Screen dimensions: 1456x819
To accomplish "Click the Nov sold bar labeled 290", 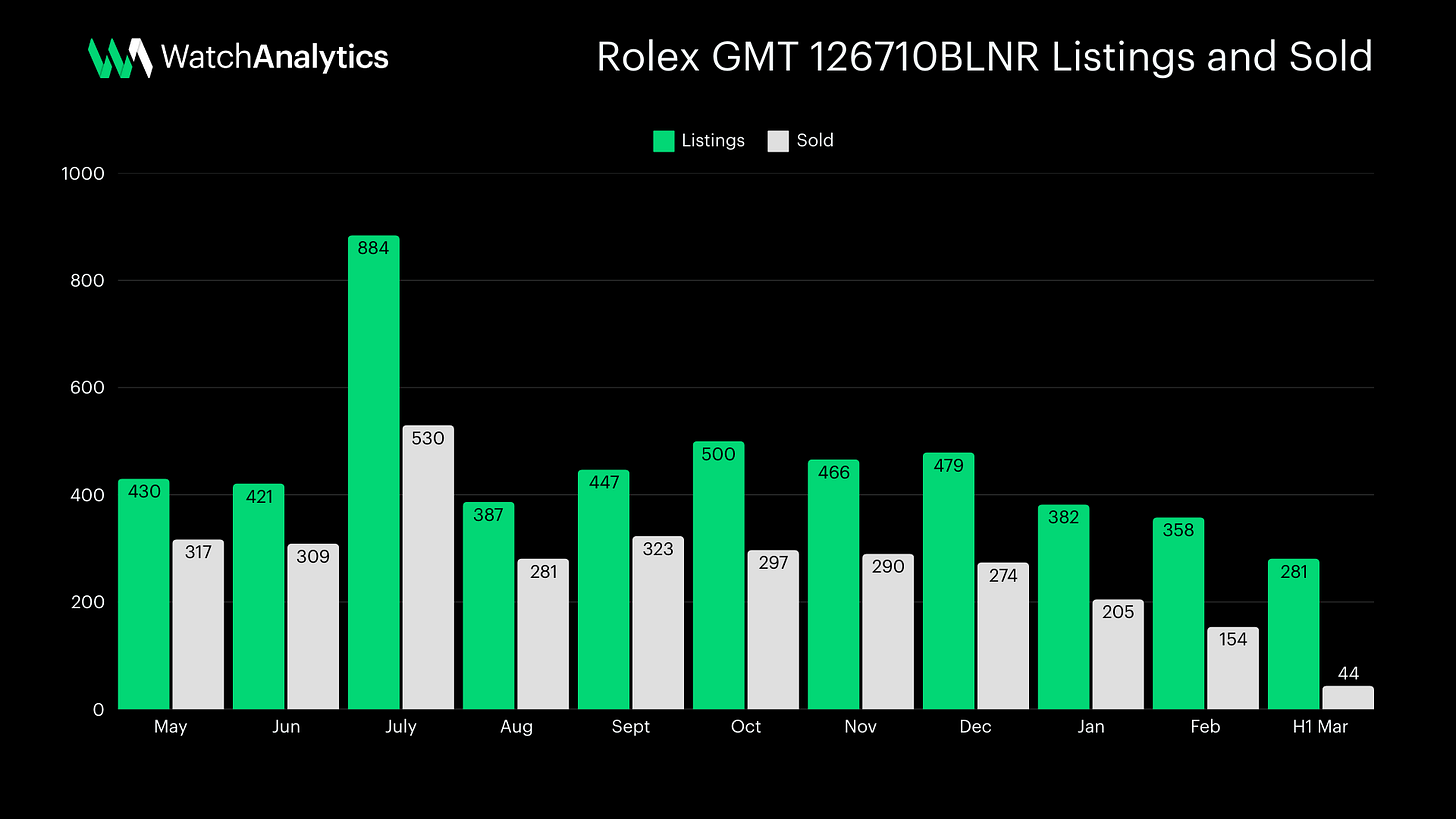I will pos(888,631).
